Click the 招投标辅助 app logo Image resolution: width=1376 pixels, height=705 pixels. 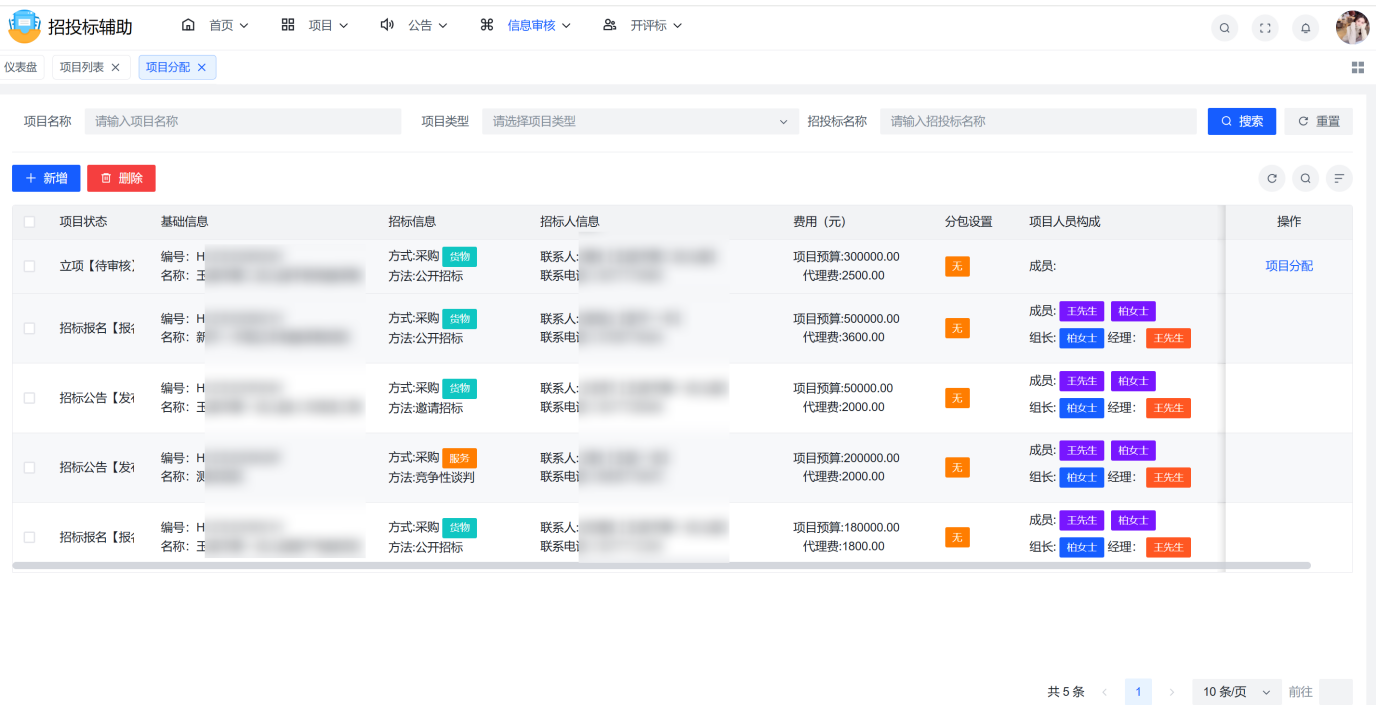click(x=24, y=26)
